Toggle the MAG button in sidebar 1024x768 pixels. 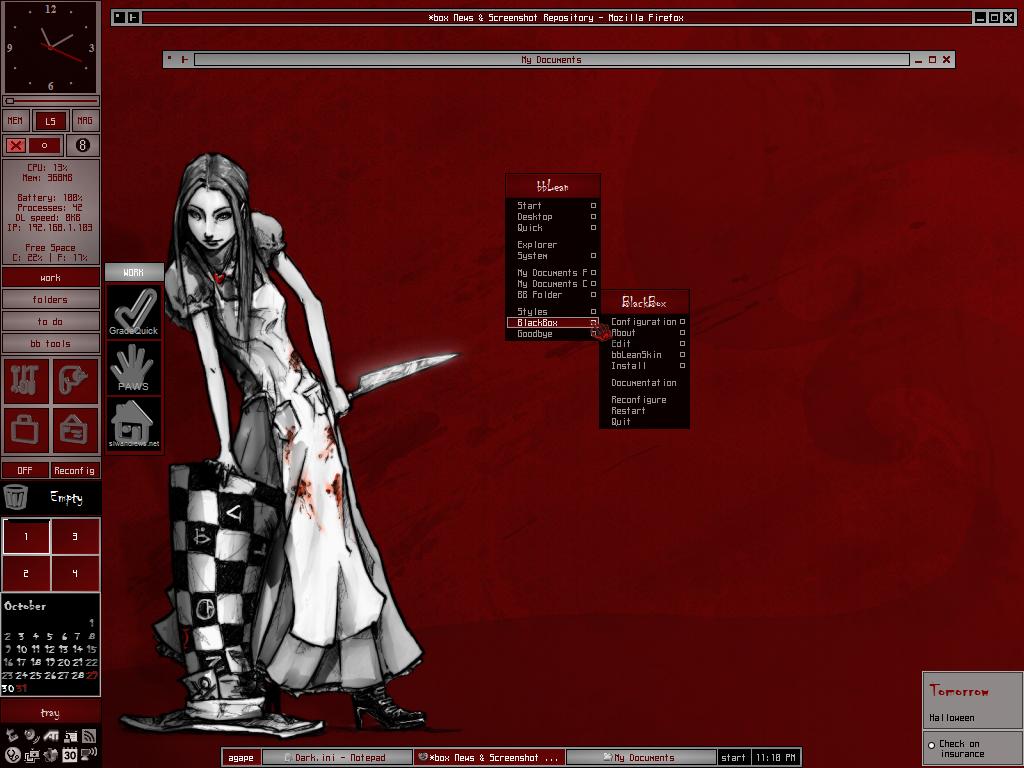tap(85, 121)
